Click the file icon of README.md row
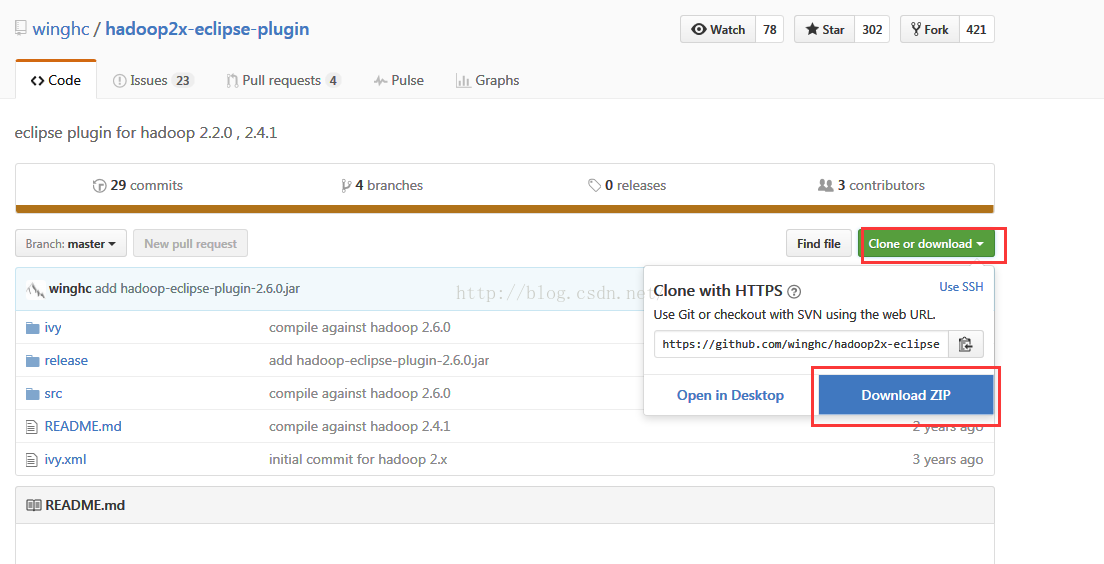 (31, 427)
